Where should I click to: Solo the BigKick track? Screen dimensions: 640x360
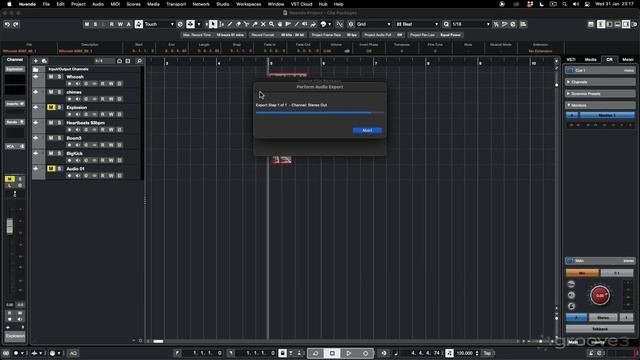[x=59, y=153]
